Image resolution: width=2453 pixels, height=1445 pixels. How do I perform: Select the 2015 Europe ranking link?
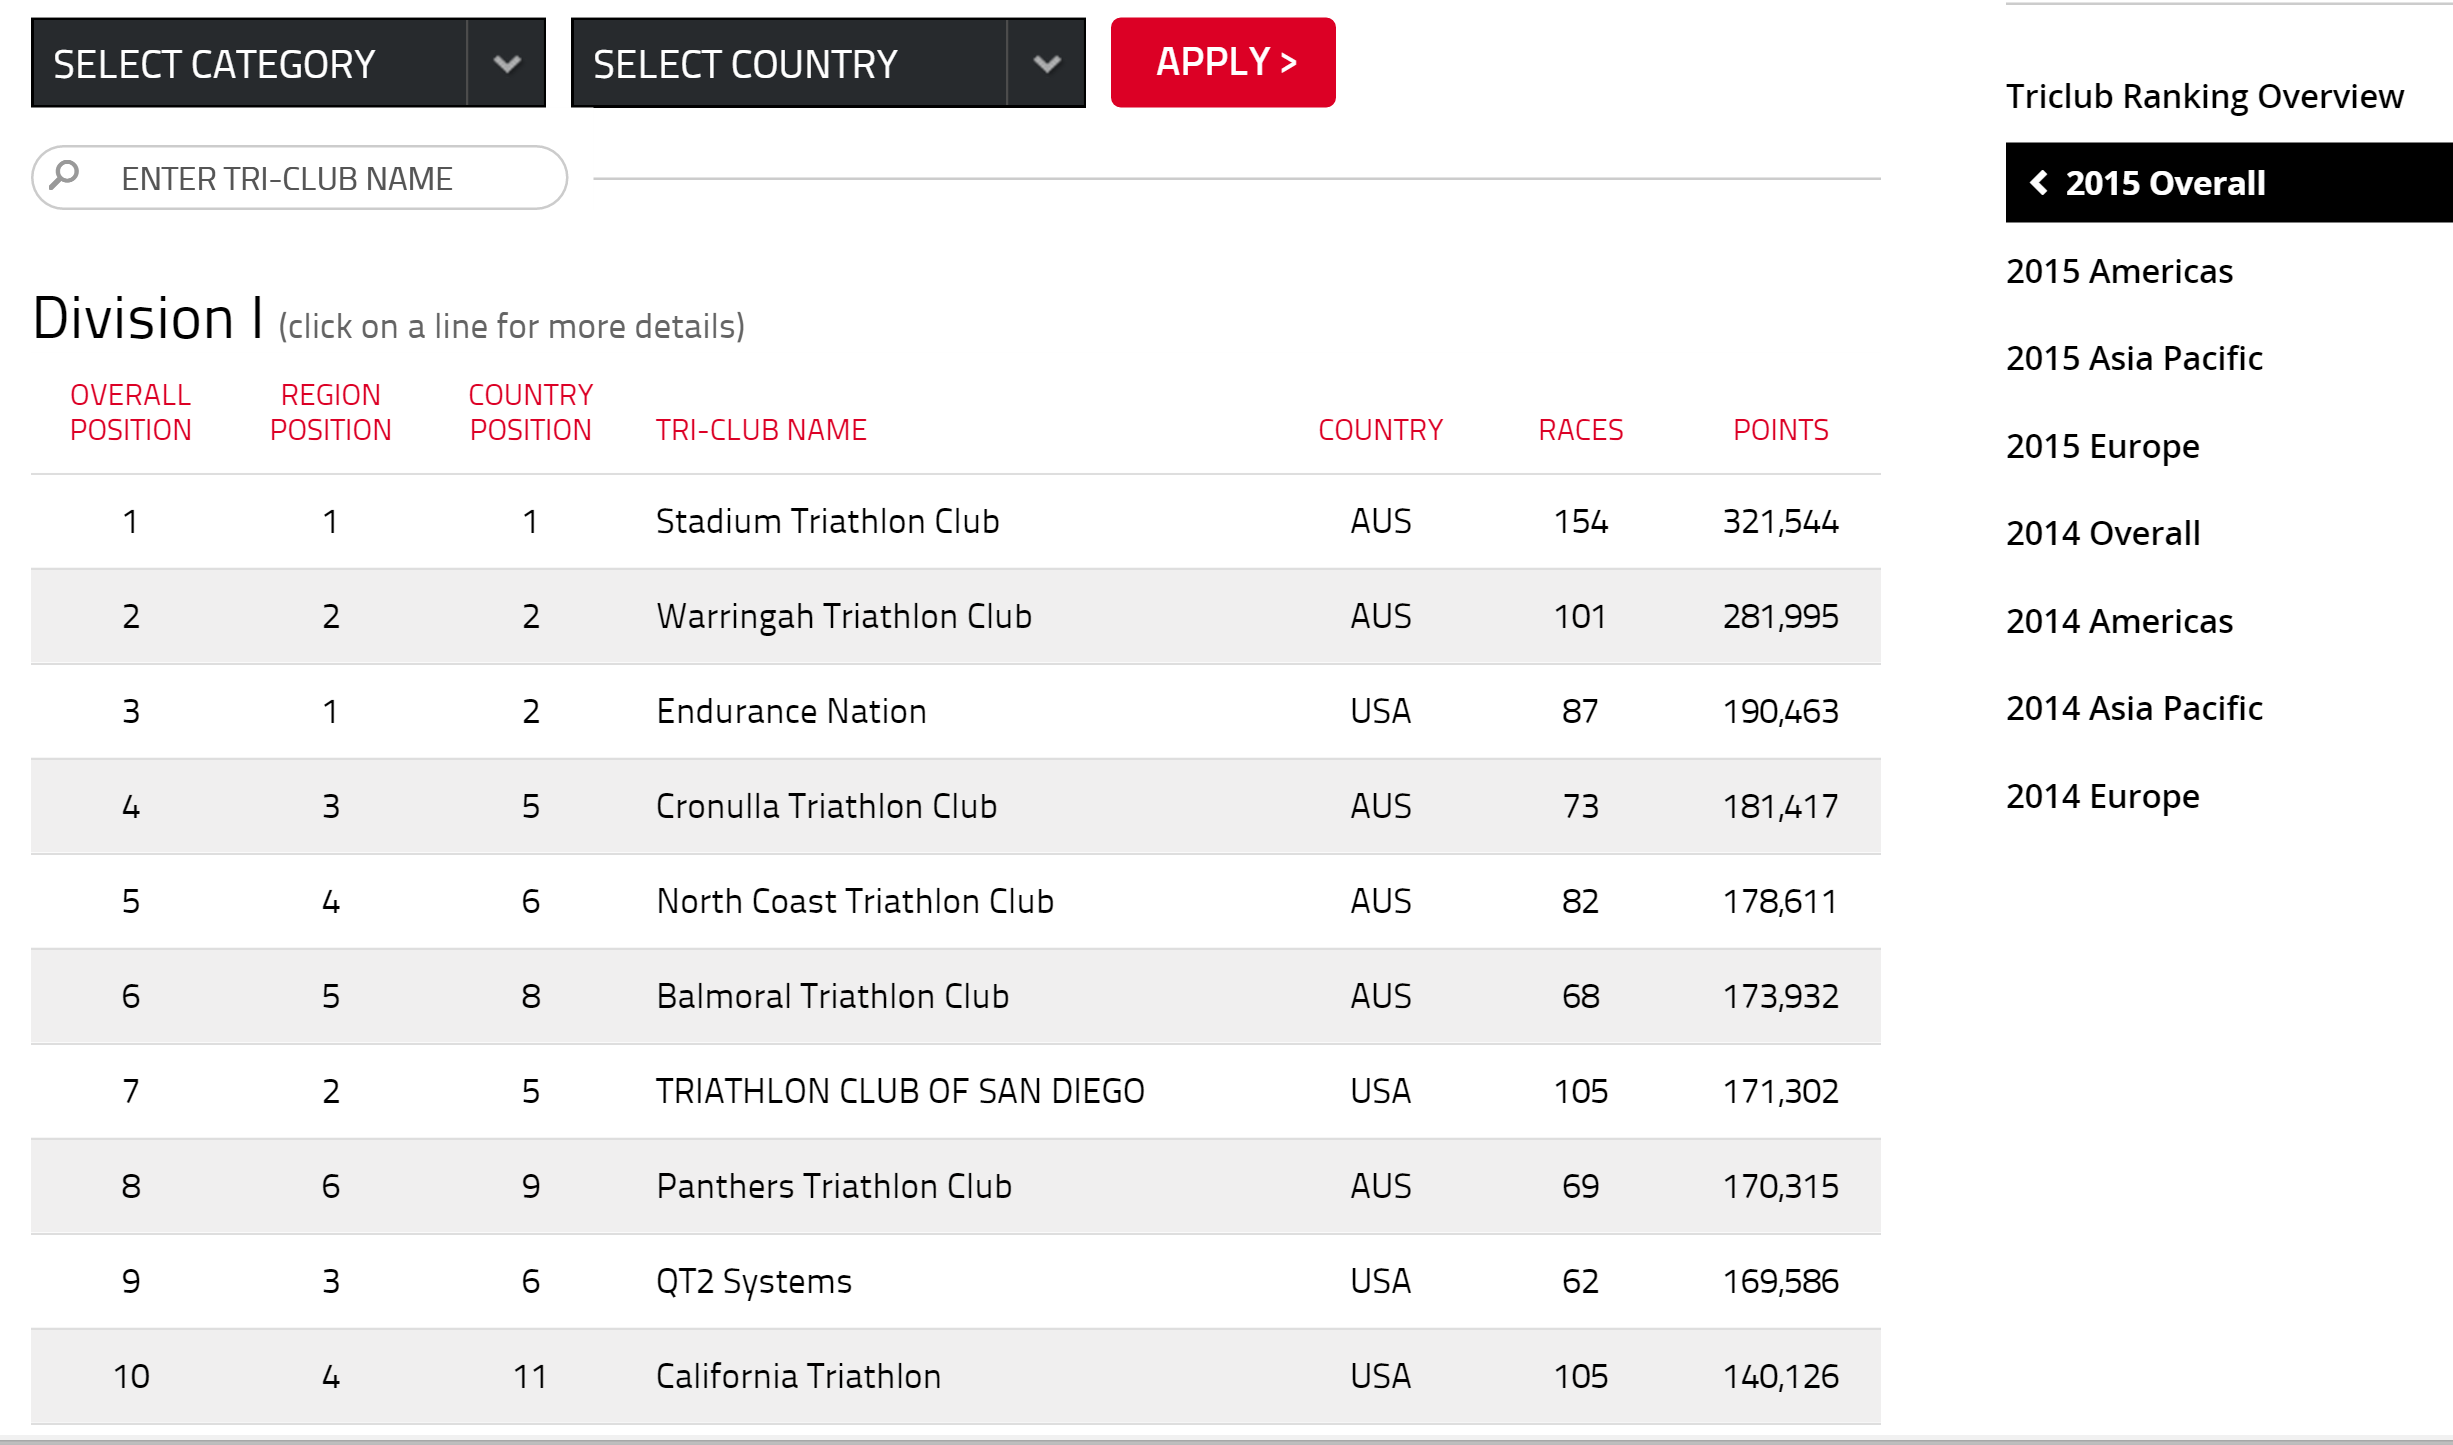[x=2102, y=446]
